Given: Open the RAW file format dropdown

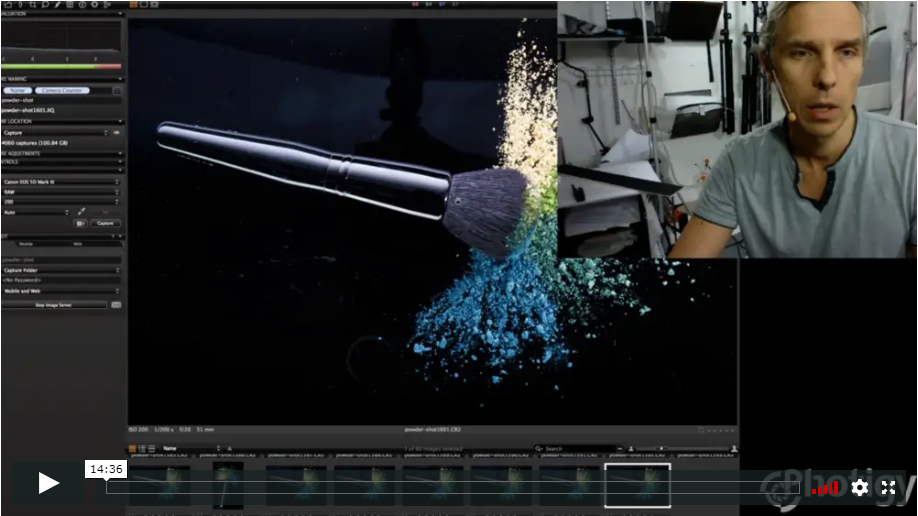Looking at the screenshot, I should [x=61, y=192].
